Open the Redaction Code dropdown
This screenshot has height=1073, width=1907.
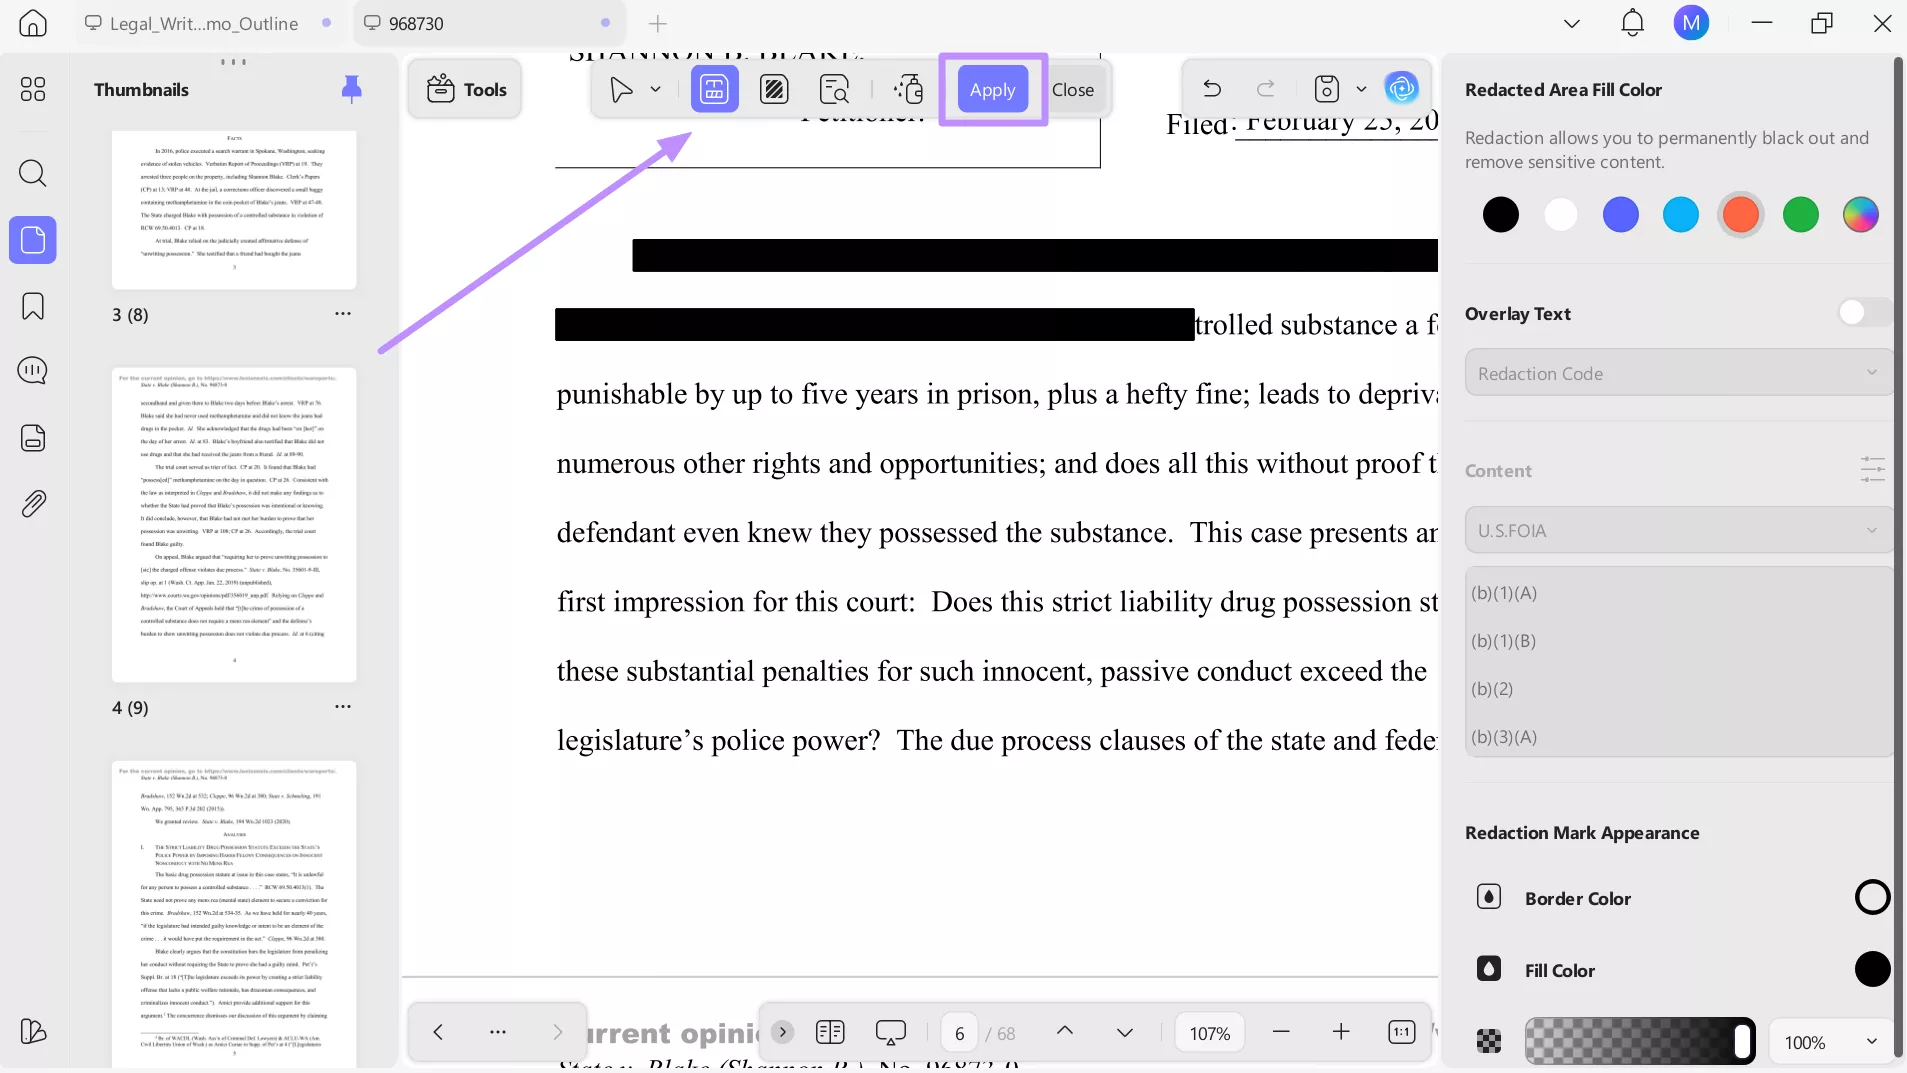pyautogui.click(x=1674, y=372)
